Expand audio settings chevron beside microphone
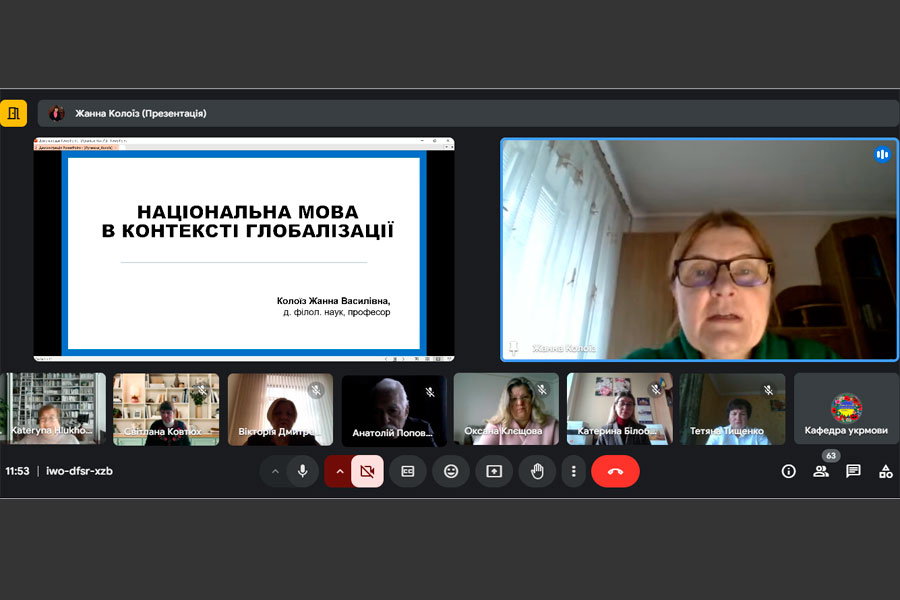The image size is (900, 600). pos(275,471)
